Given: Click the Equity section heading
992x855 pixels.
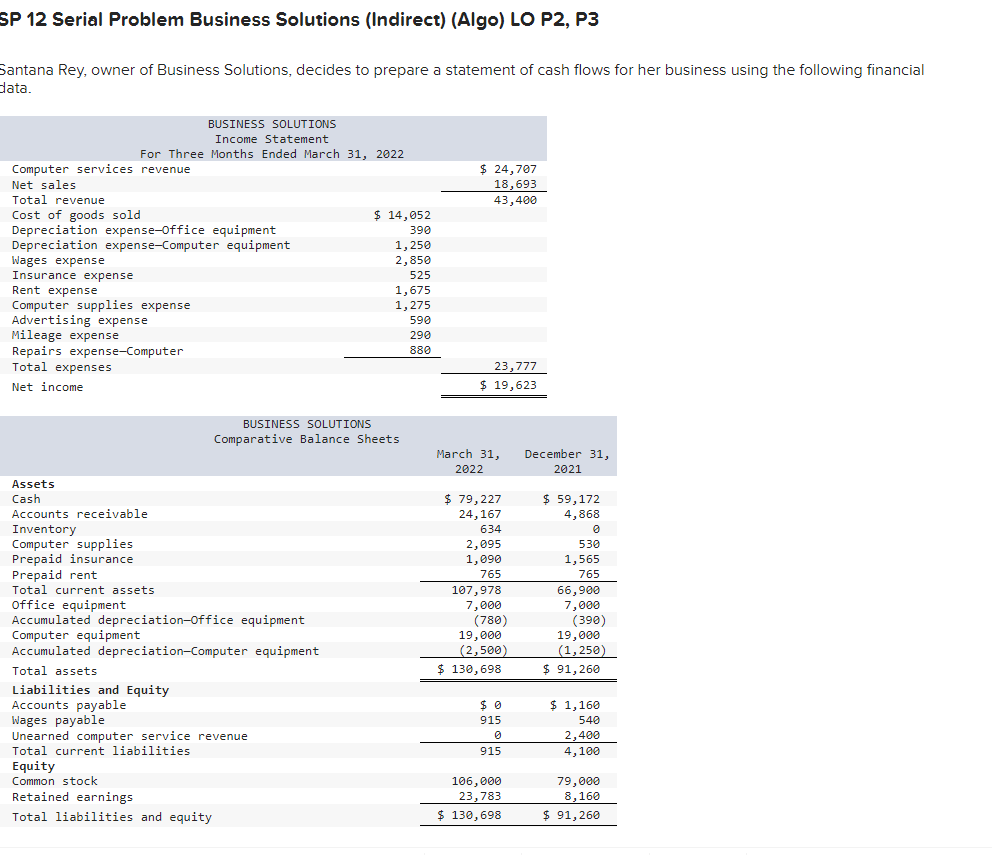Looking at the screenshot, I should [x=33, y=766].
